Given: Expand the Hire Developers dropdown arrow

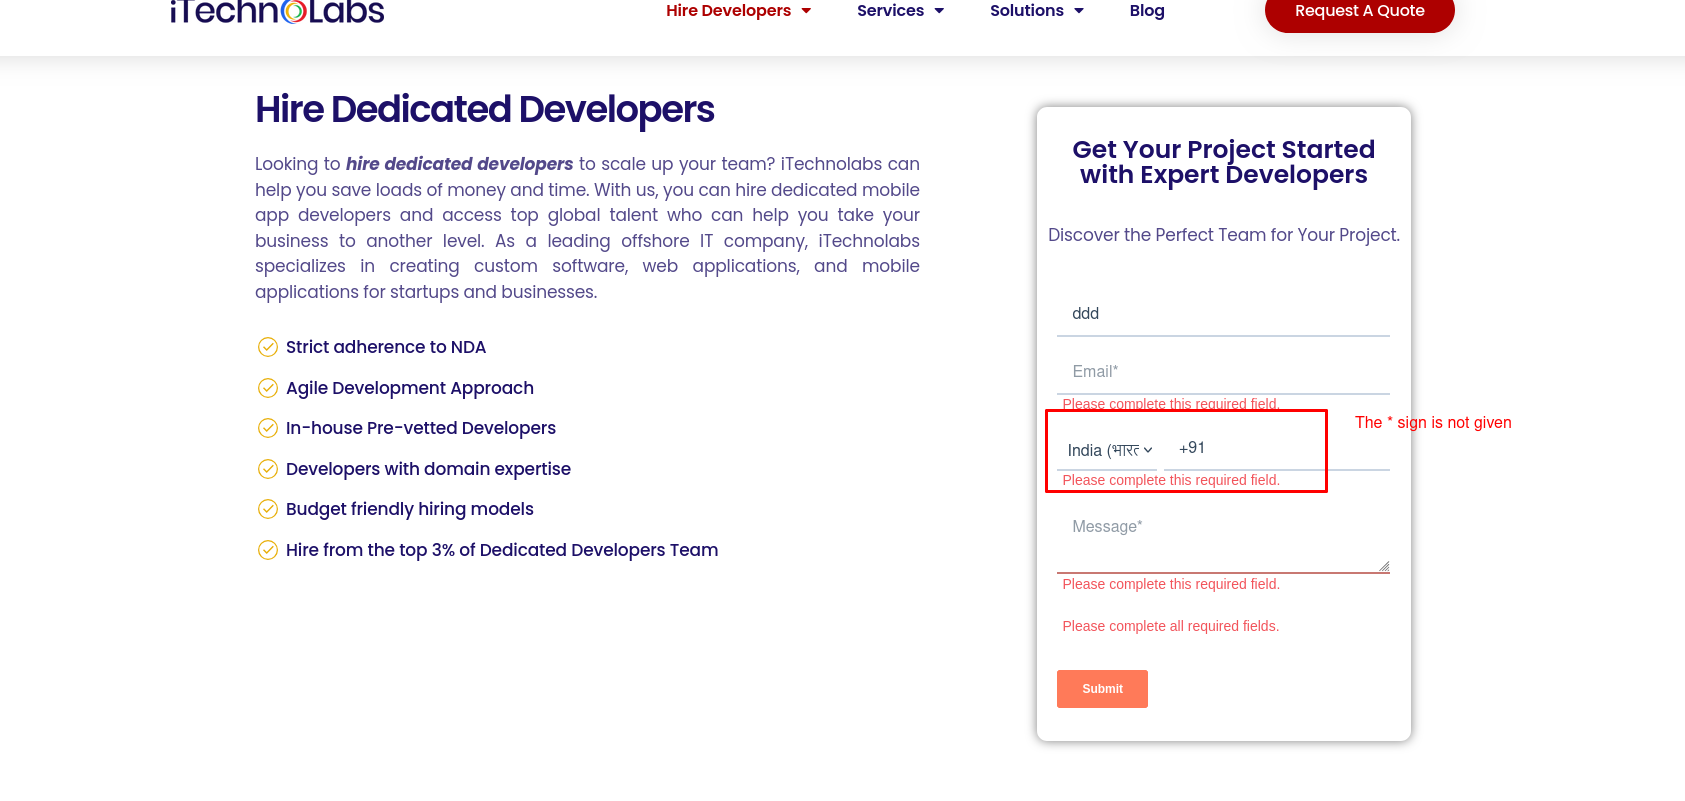Looking at the screenshot, I should pos(806,11).
